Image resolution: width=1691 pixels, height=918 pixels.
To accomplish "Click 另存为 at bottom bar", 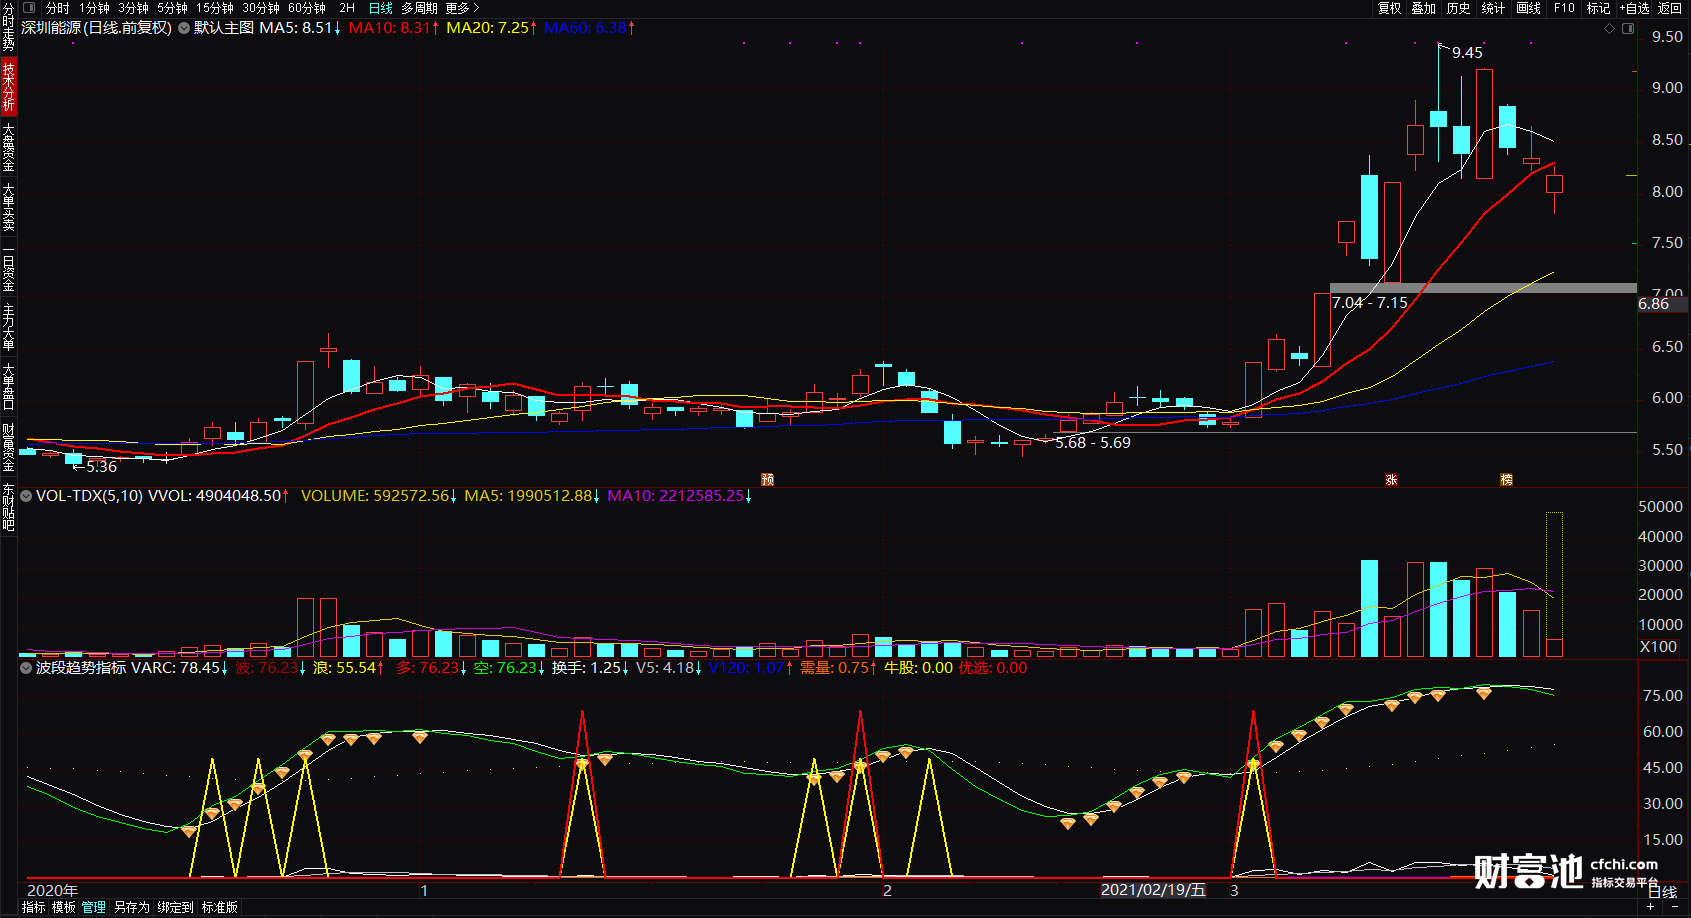I will pos(131,907).
